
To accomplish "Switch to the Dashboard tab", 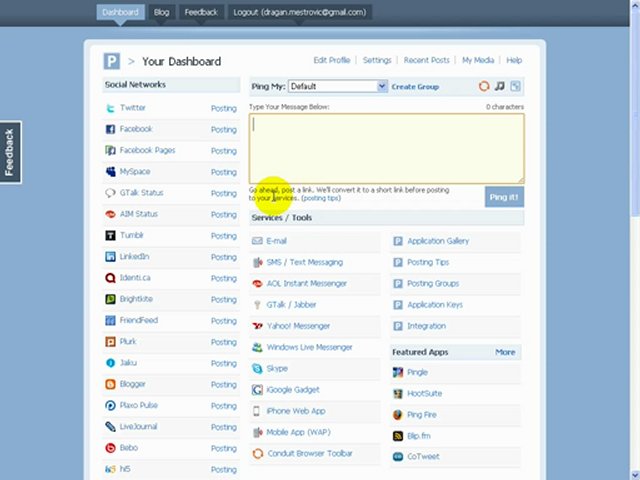I will coord(120,12).
